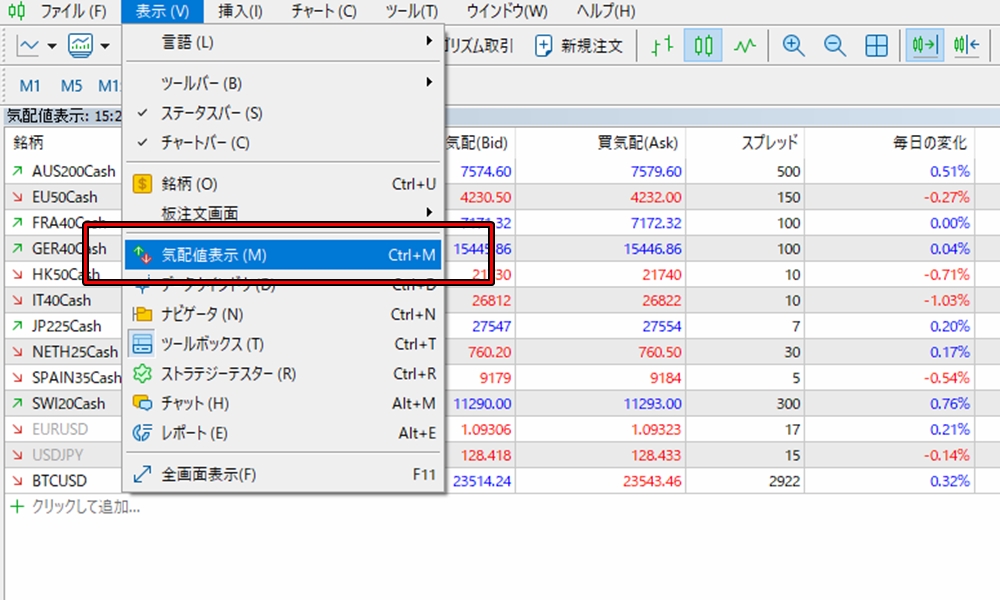The image size is (1000, 600).
Task: Click the zoom out magnifier icon
Action: click(x=834, y=46)
